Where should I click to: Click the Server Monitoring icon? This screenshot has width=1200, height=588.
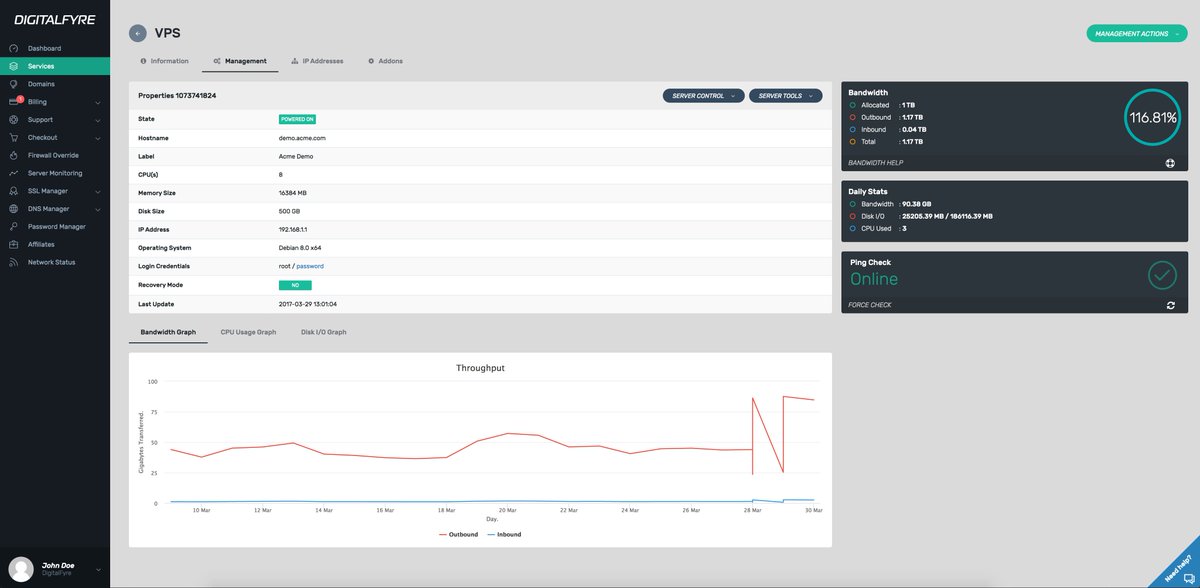(x=13, y=173)
